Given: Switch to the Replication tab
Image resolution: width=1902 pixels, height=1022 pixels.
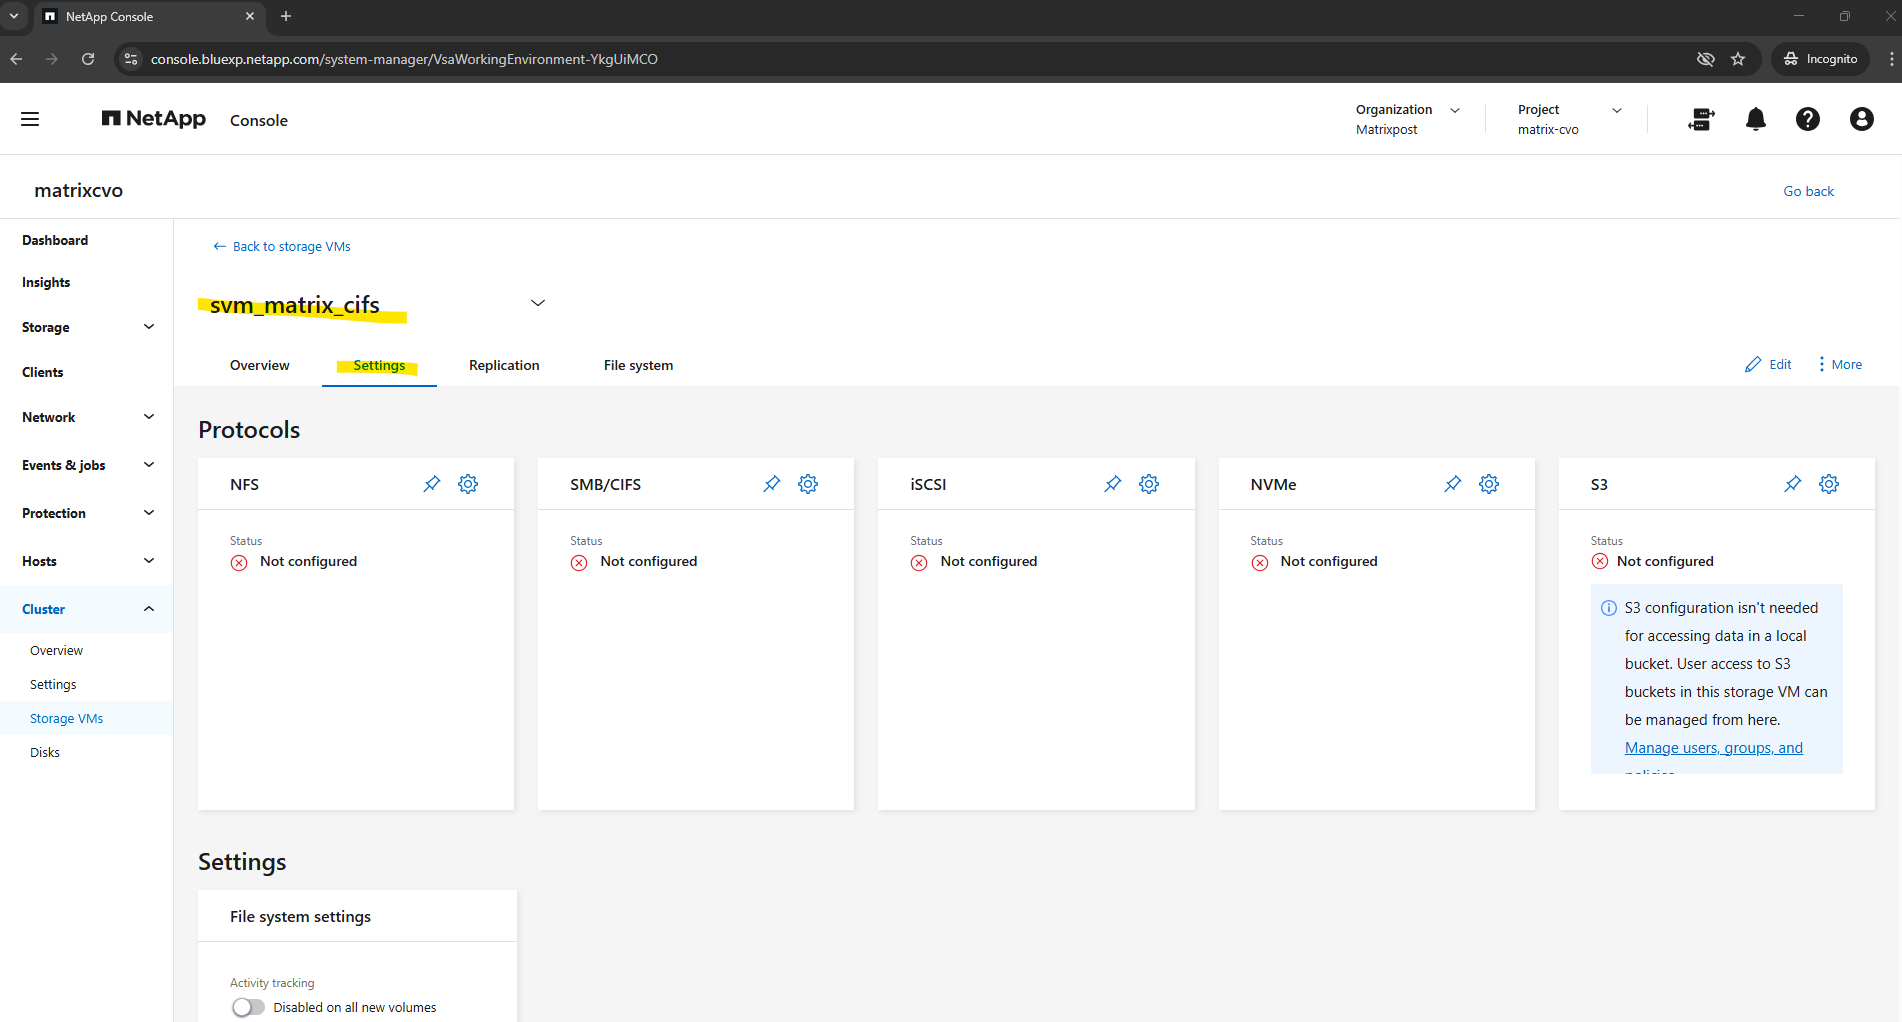Looking at the screenshot, I should click(x=504, y=366).
